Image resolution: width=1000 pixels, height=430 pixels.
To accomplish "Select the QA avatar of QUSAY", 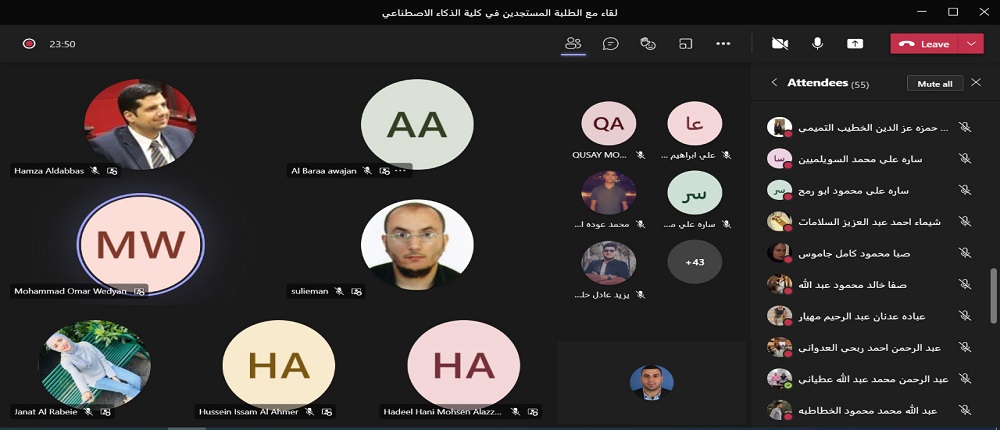I will (x=608, y=124).
